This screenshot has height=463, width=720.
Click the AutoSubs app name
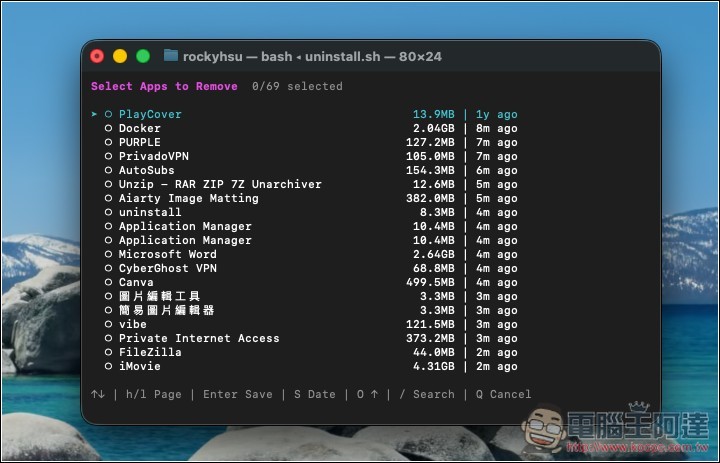coord(146,170)
